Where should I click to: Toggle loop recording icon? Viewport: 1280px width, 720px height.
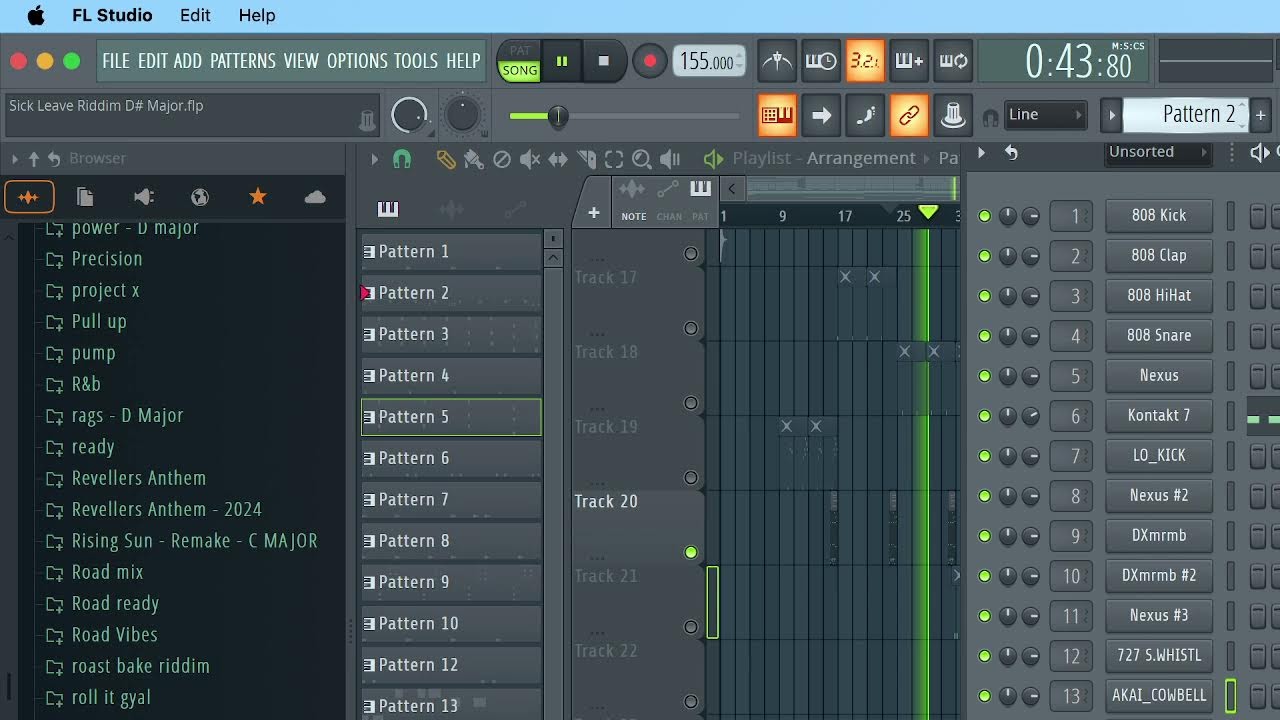953,61
